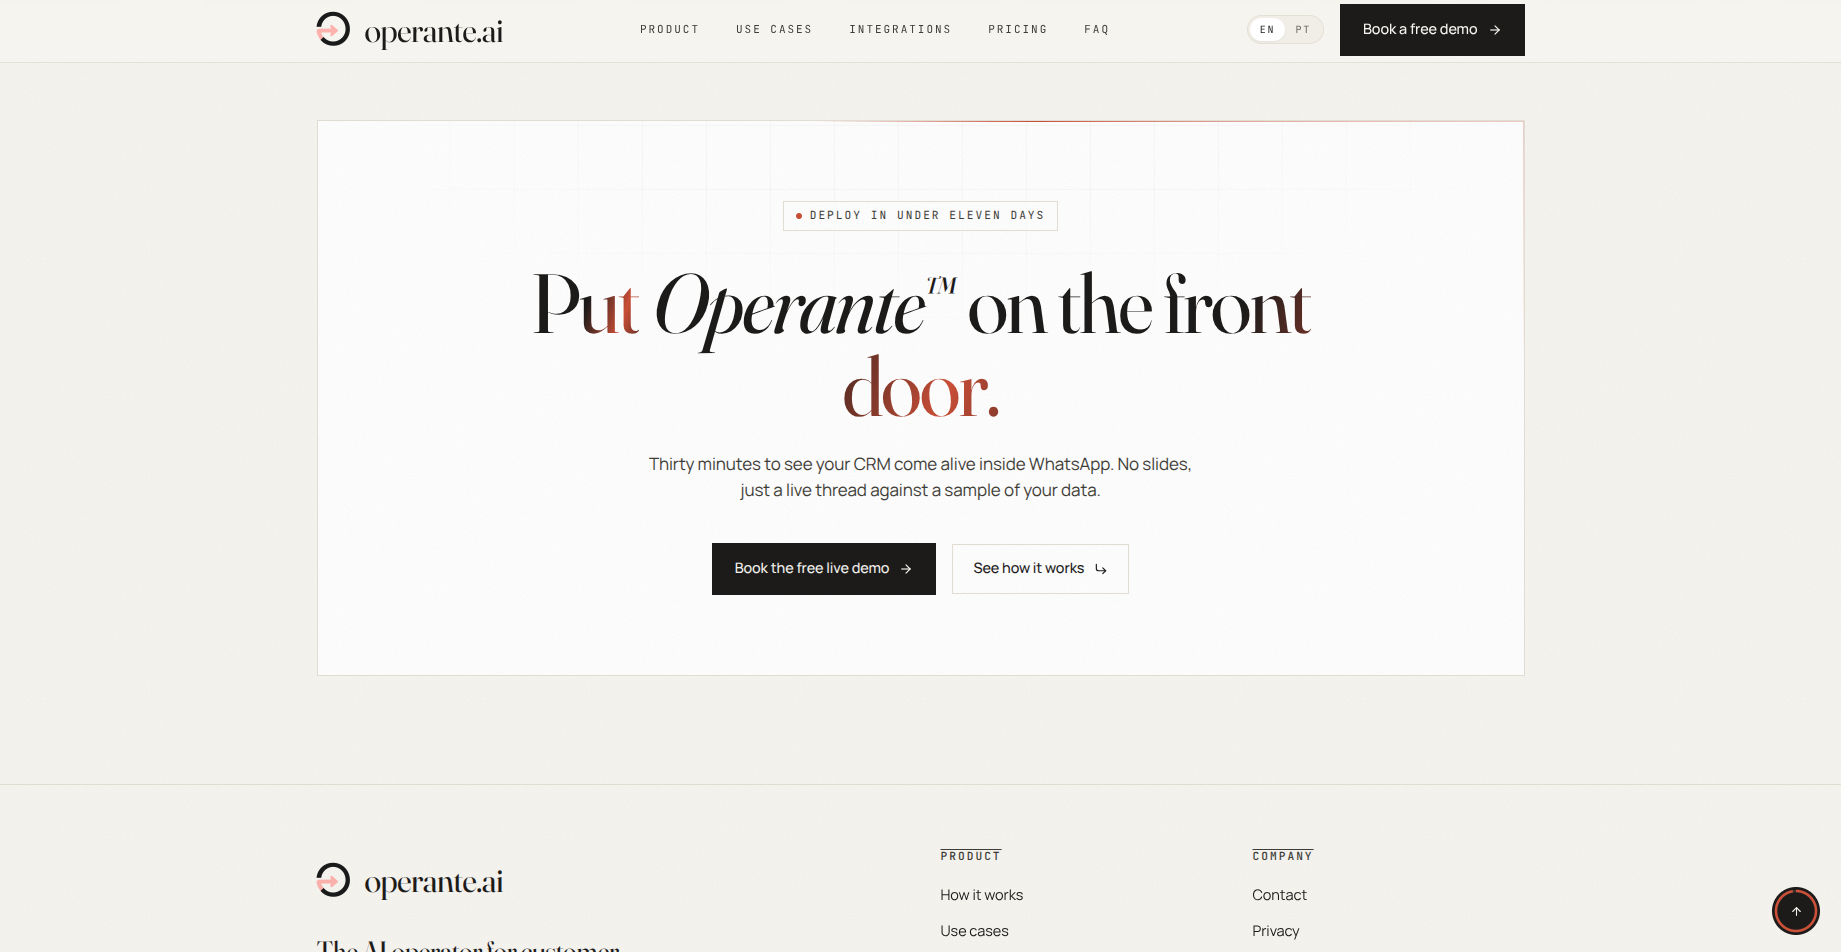
Task: Jump to FAQ from the top menu
Action: [1096, 30]
